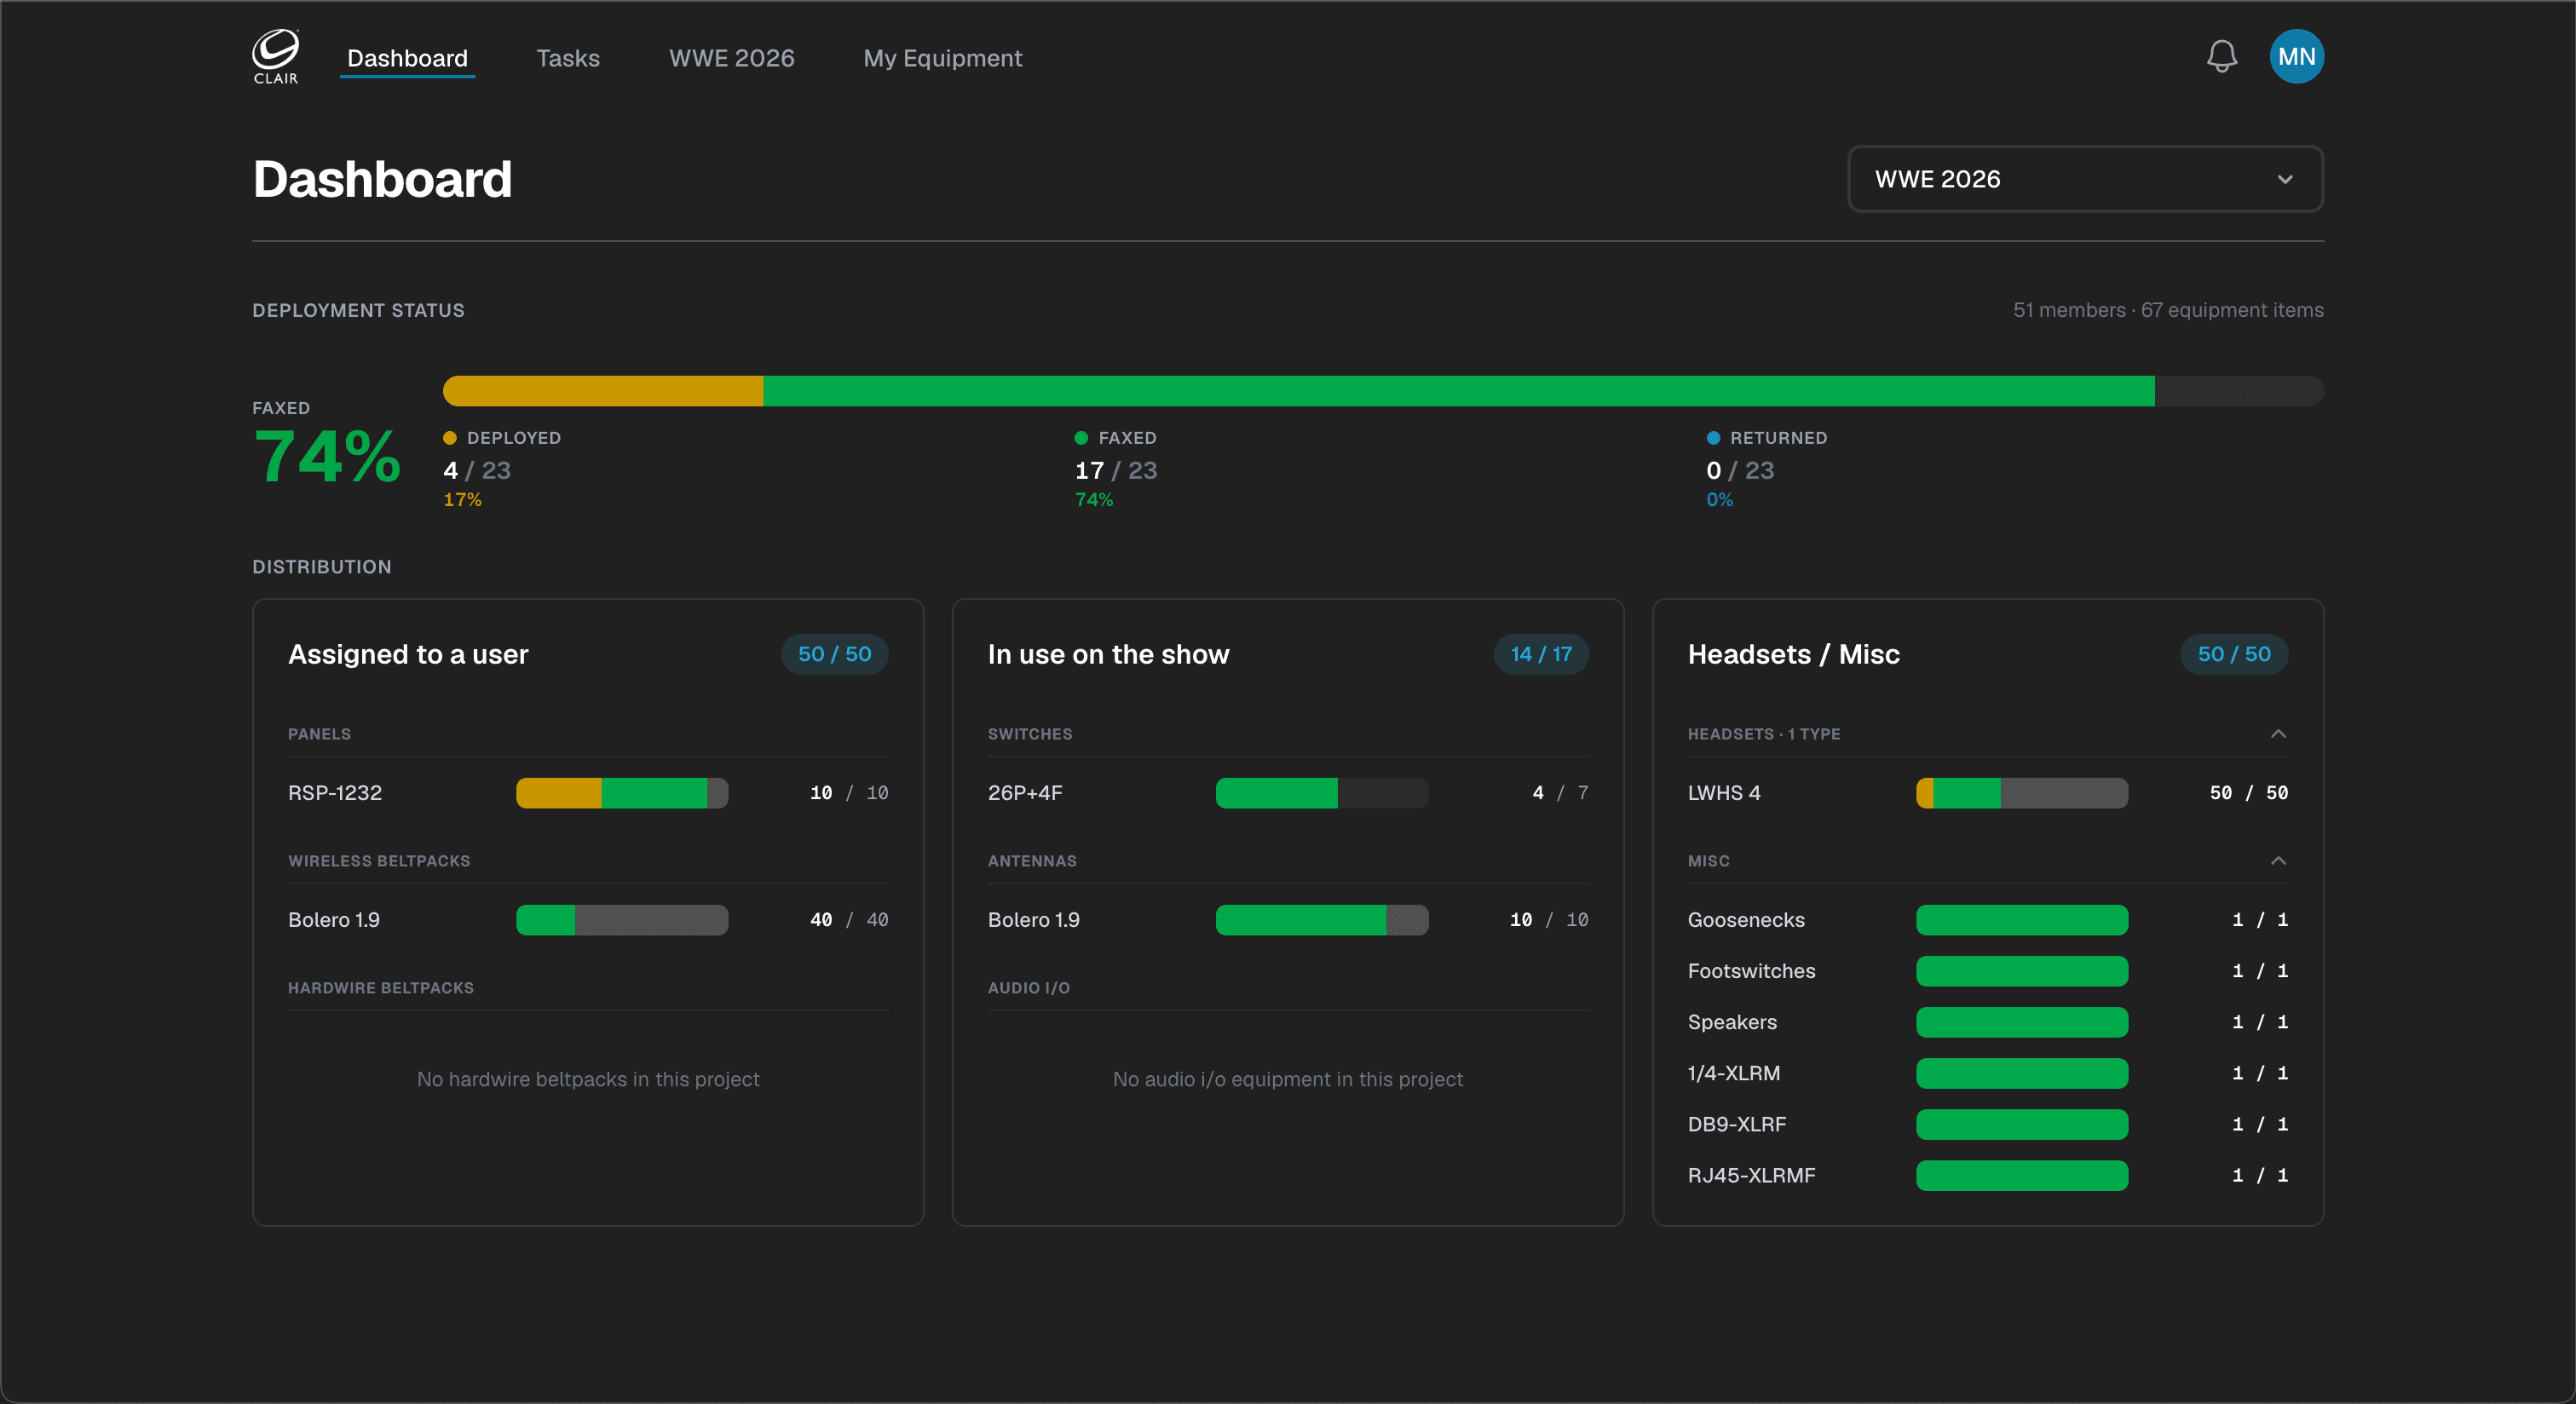Open the My Equipment tab

942,58
